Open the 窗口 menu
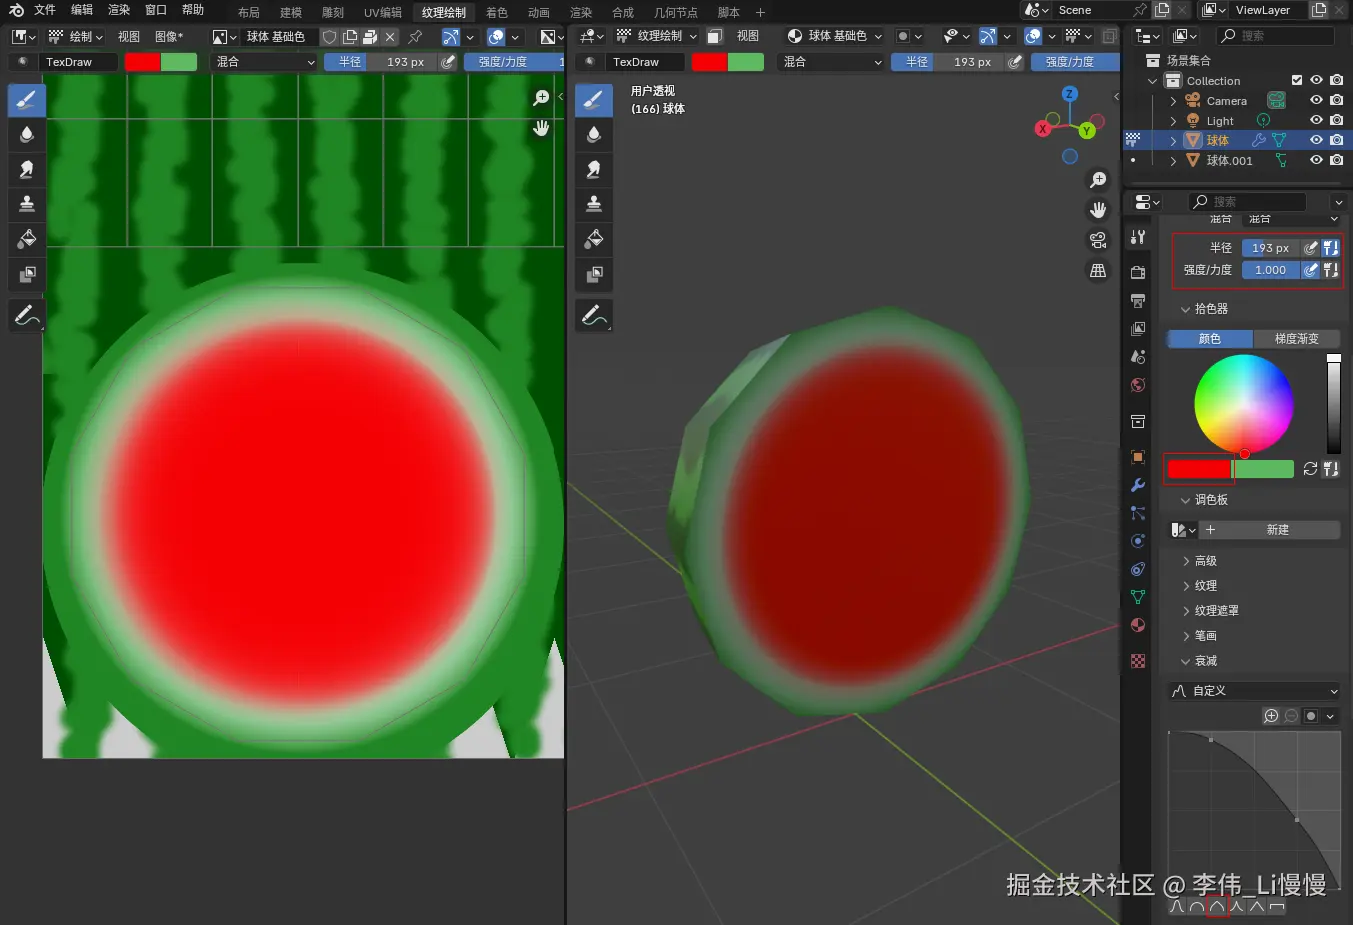Image resolution: width=1353 pixels, height=925 pixels. click(156, 10)
